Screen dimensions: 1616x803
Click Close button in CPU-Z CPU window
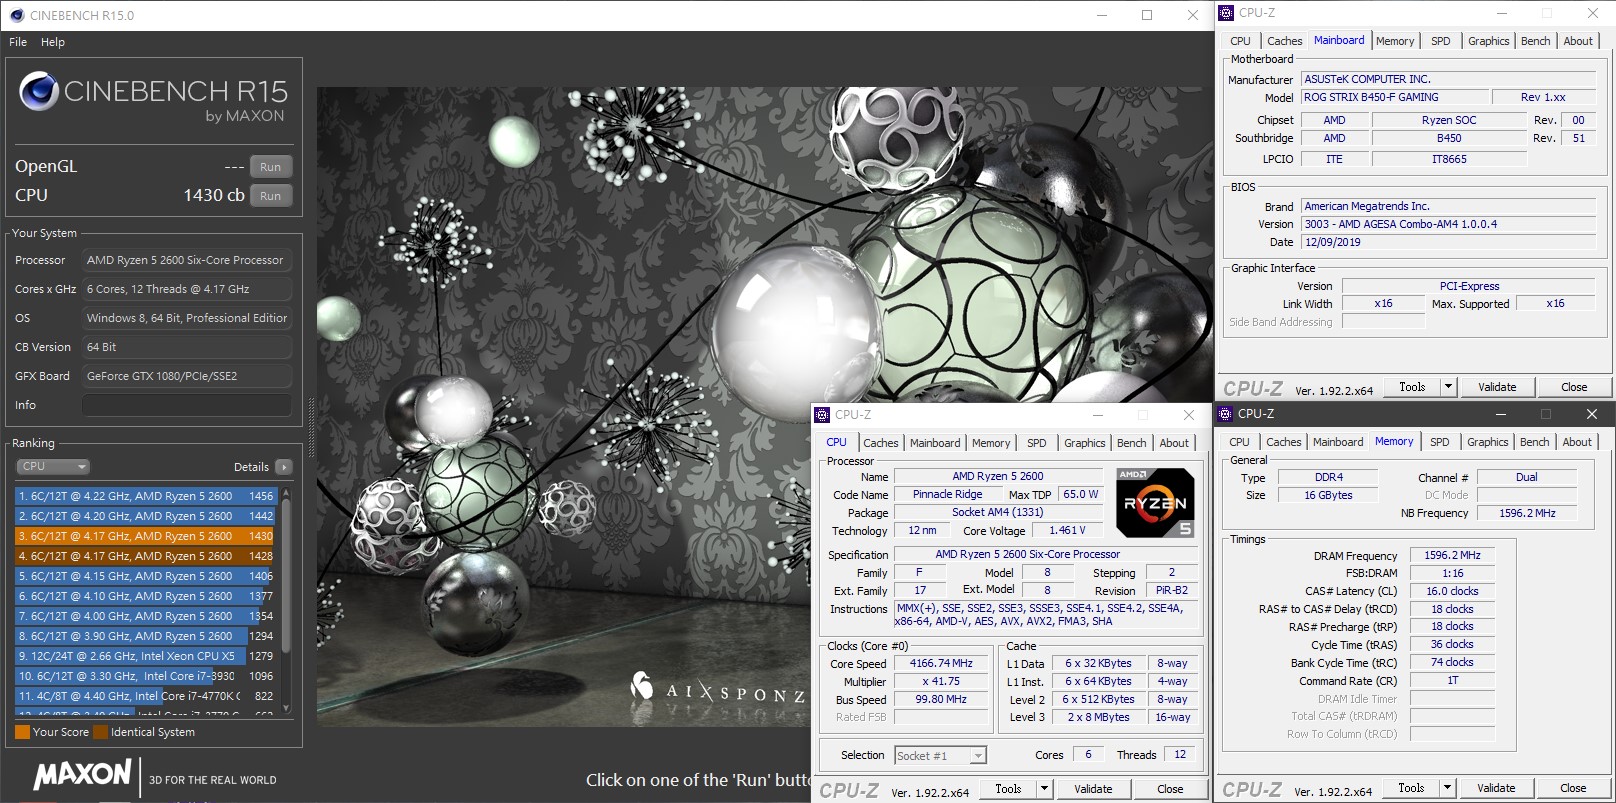click(x=1170, y=789)
